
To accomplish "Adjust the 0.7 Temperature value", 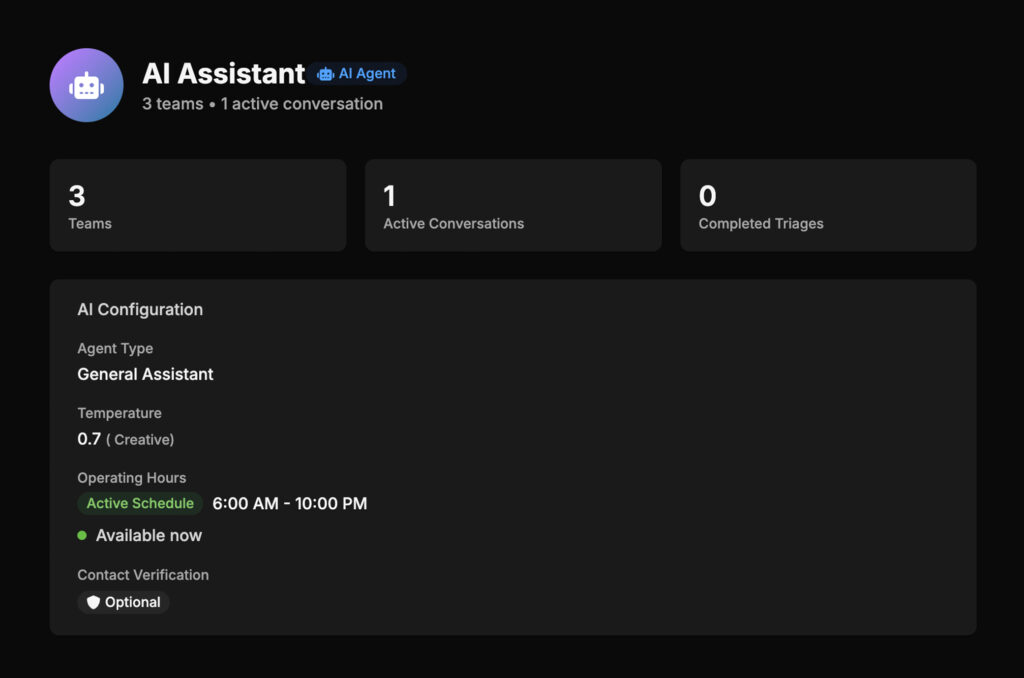I will [x=88, y=438].
